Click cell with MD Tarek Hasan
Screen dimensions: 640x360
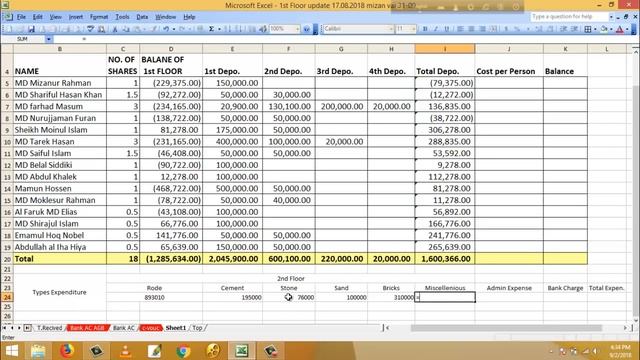point(60,142)
